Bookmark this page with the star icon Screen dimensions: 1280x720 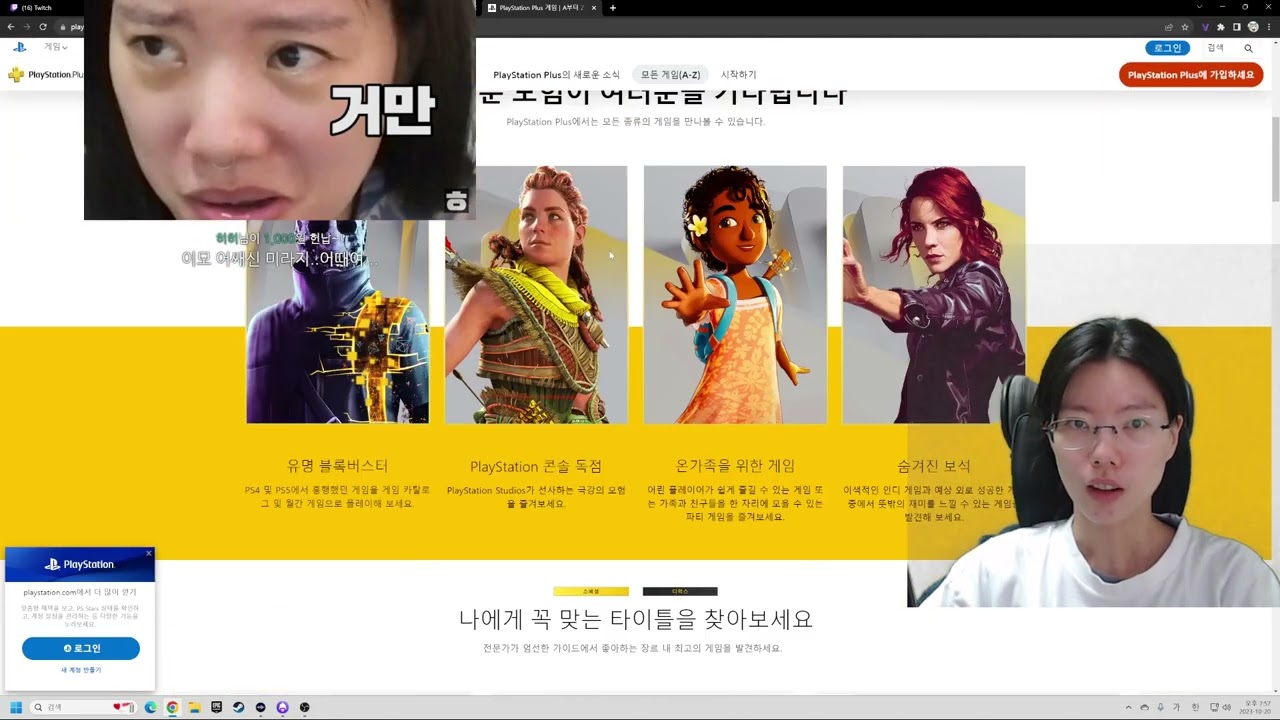click(x=1185, y=27)
